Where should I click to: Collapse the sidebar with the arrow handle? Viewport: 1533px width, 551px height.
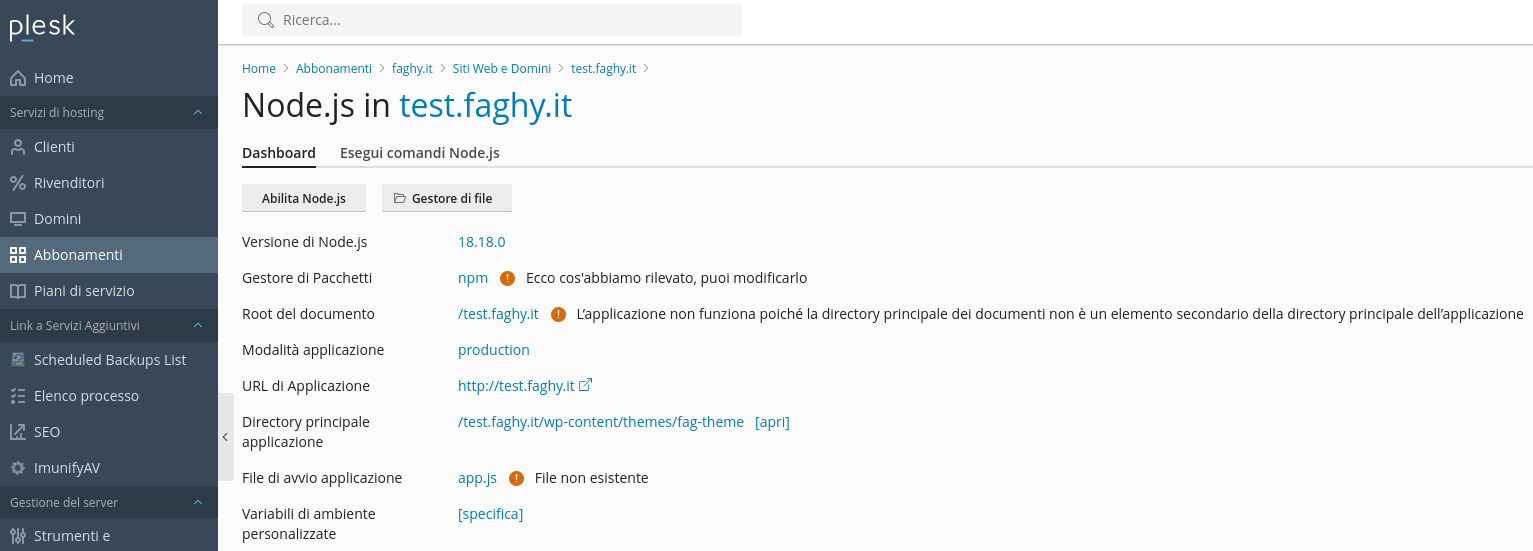225,437
